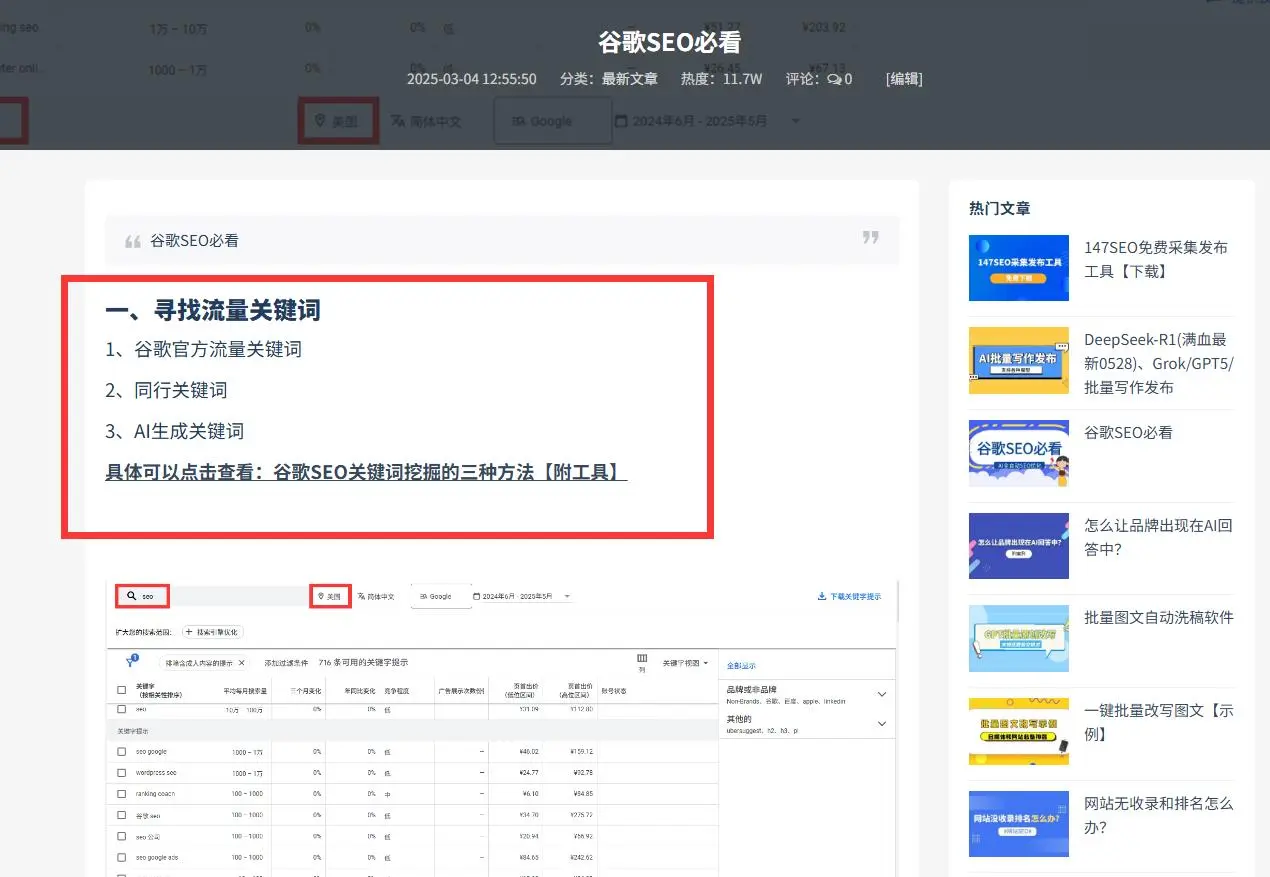Click the plus 搜索引擎优化 chip
Viewport: 1270px width, 877px height.
click(213, 632)
